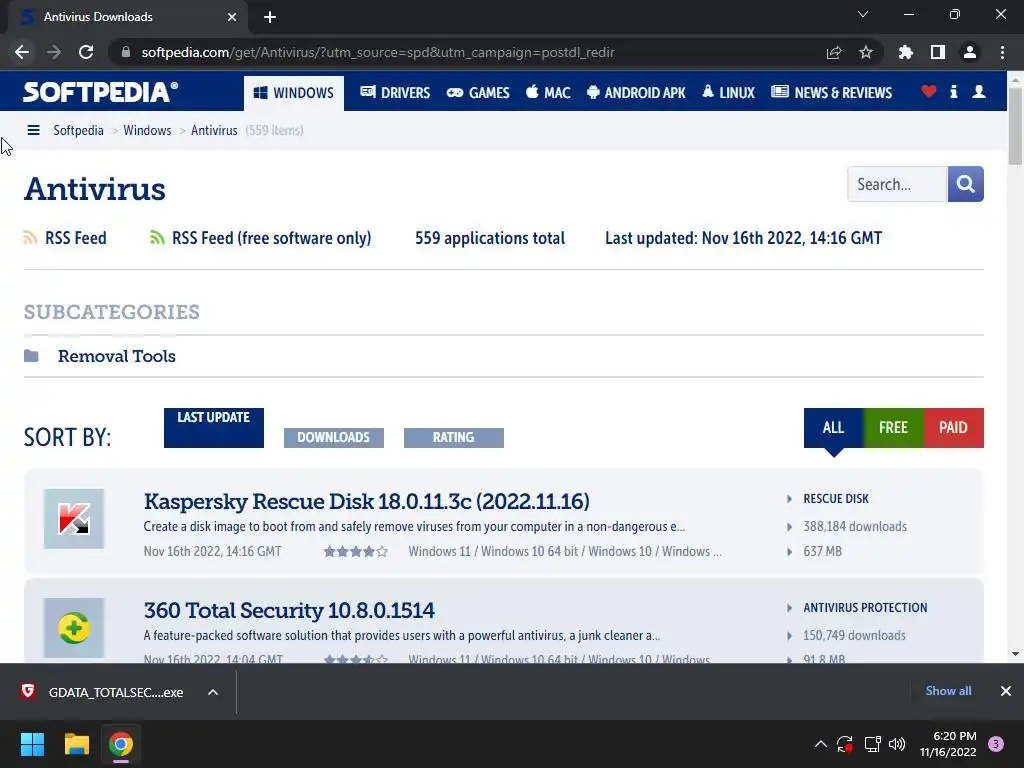Click the green RSS free software icon
This screenshot has height=768, width=1024.
pos(157,238)
